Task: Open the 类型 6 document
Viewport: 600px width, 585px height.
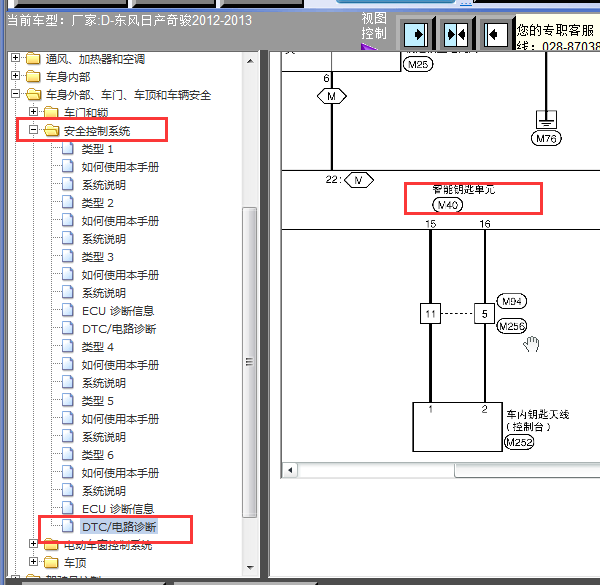Action: 97,455
